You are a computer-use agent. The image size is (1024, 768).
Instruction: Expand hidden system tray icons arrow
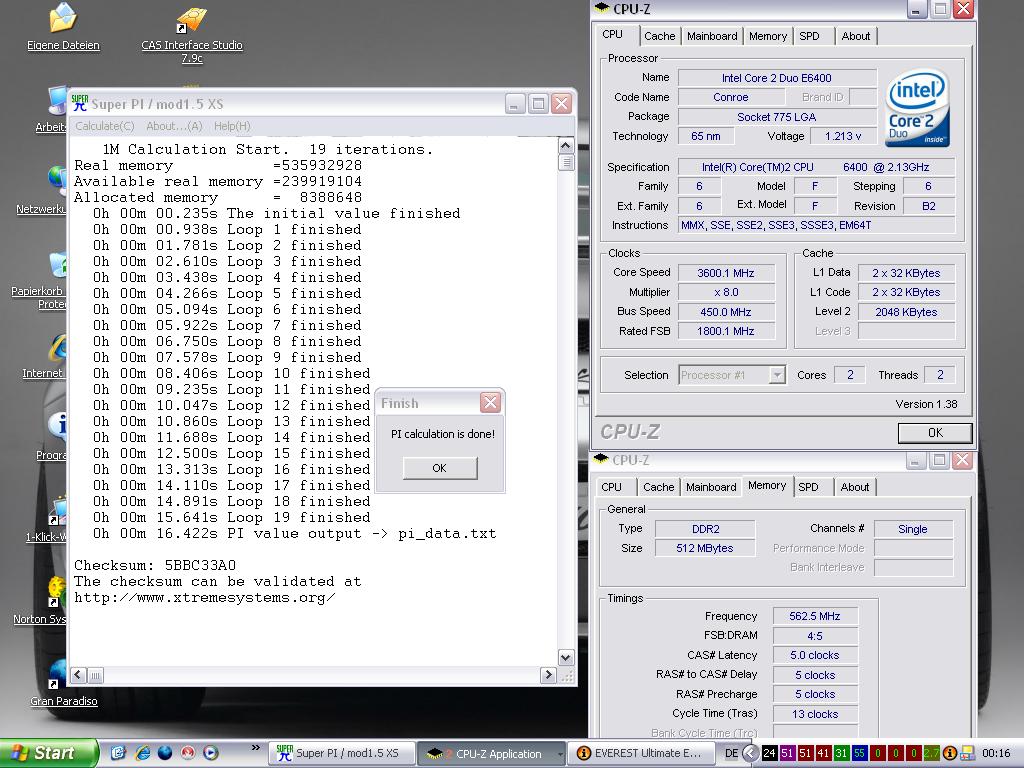click(750, 753)
